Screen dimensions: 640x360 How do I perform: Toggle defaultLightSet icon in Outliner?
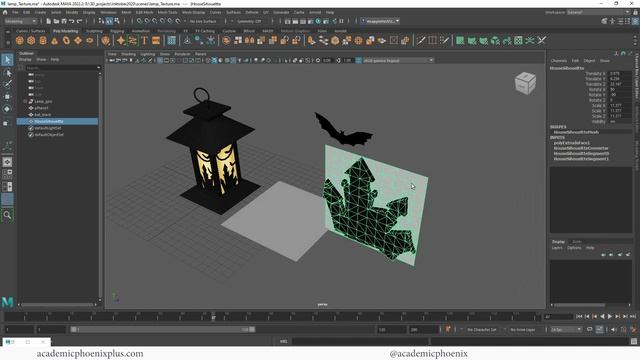[x=31, y=128]
